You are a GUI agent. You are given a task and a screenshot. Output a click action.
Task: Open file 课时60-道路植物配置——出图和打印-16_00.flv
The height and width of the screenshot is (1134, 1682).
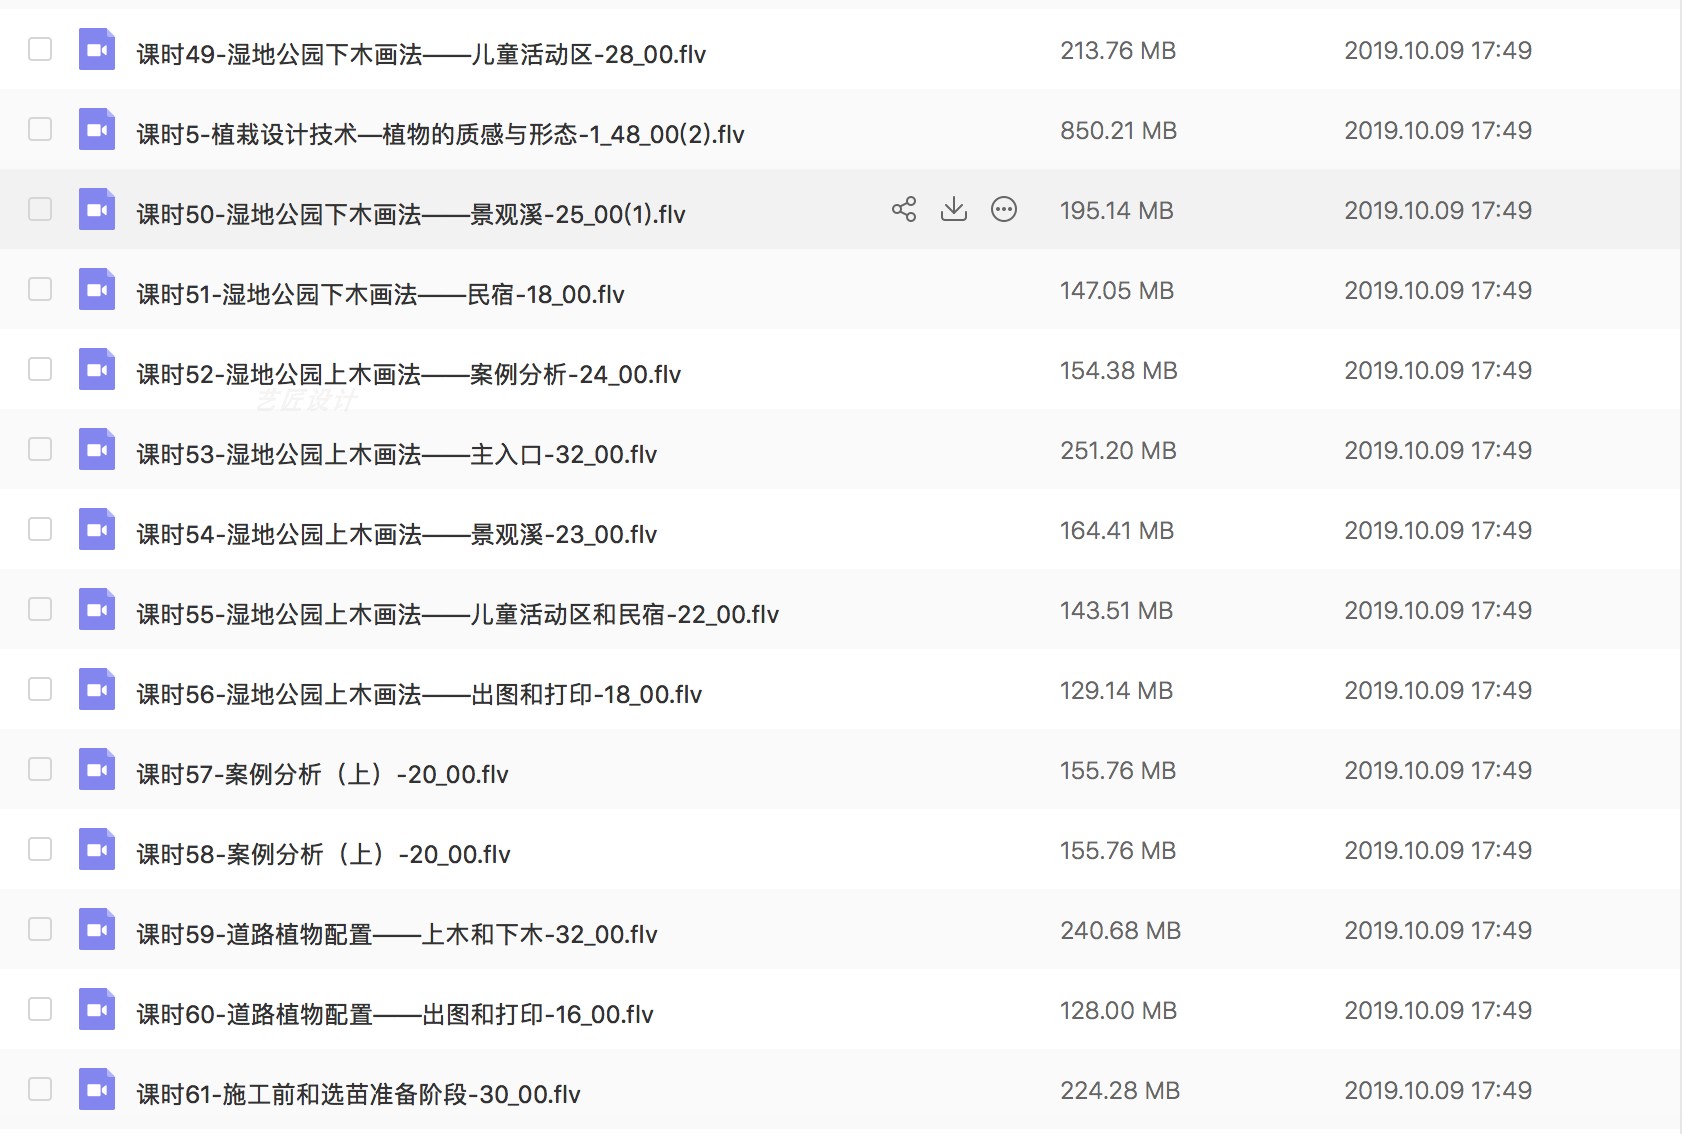click(395, 1014)
